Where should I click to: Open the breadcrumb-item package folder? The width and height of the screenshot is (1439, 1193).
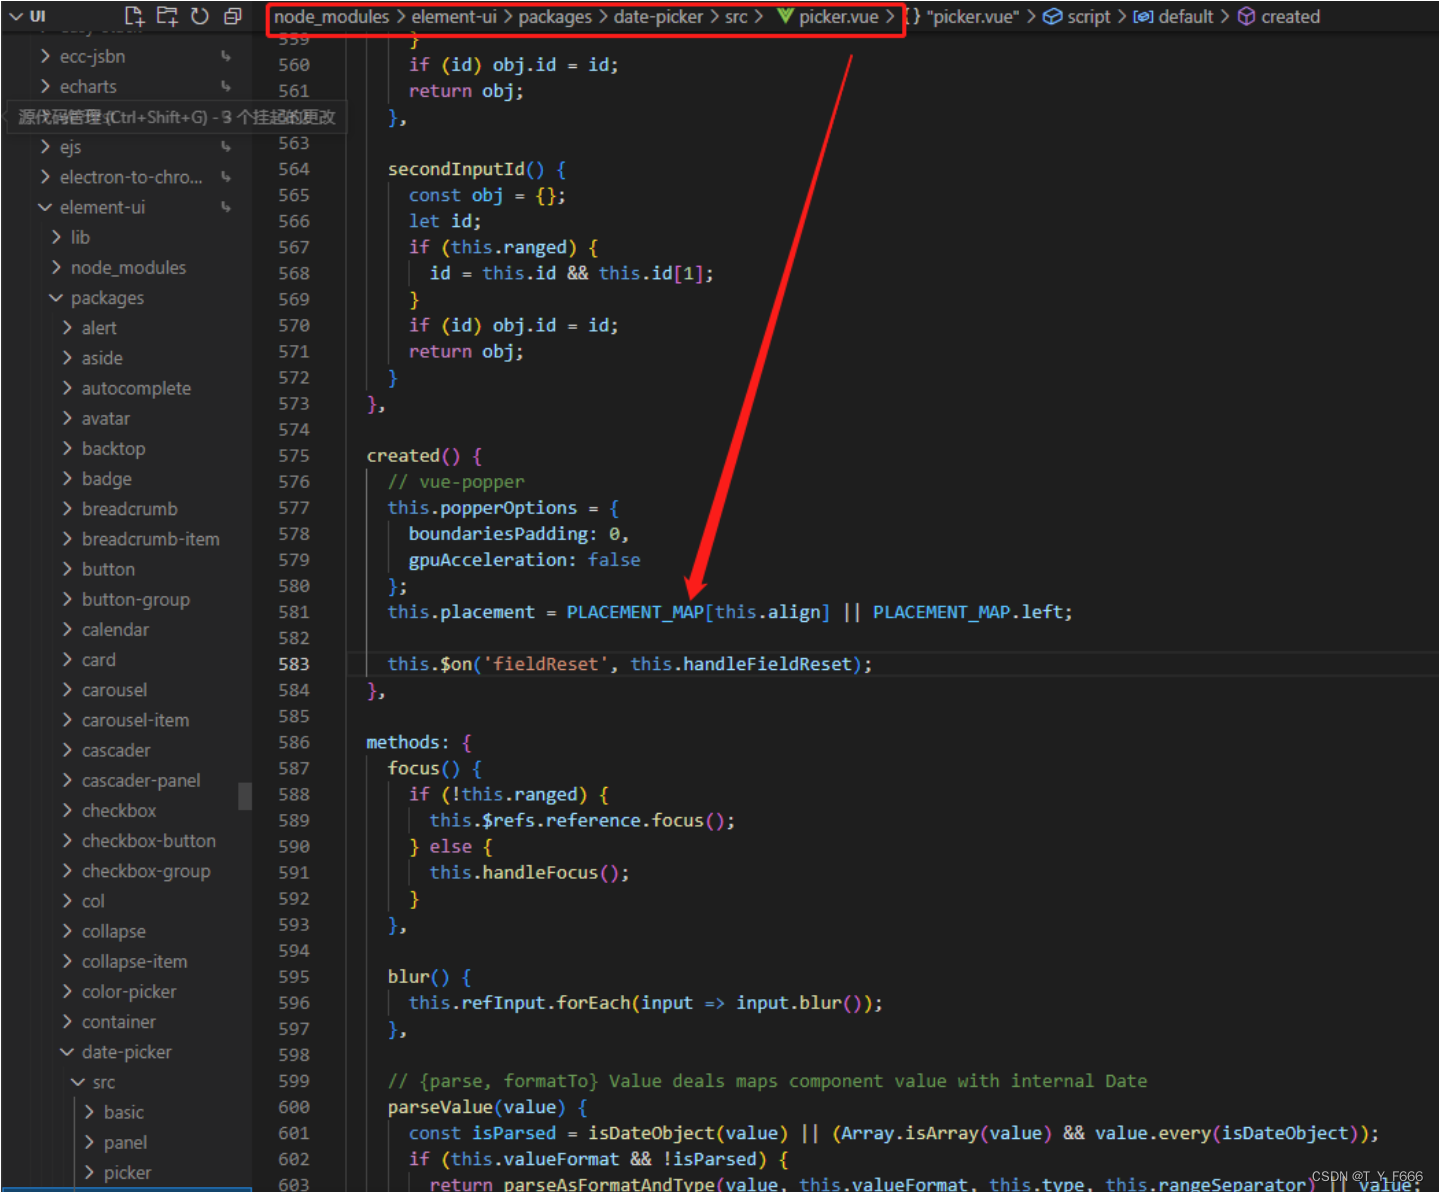(151, 539)
